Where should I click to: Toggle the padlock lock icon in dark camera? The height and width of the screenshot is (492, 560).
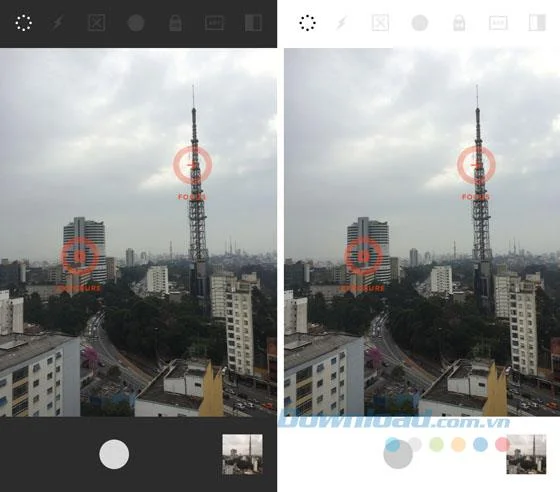tap(175, 23)
